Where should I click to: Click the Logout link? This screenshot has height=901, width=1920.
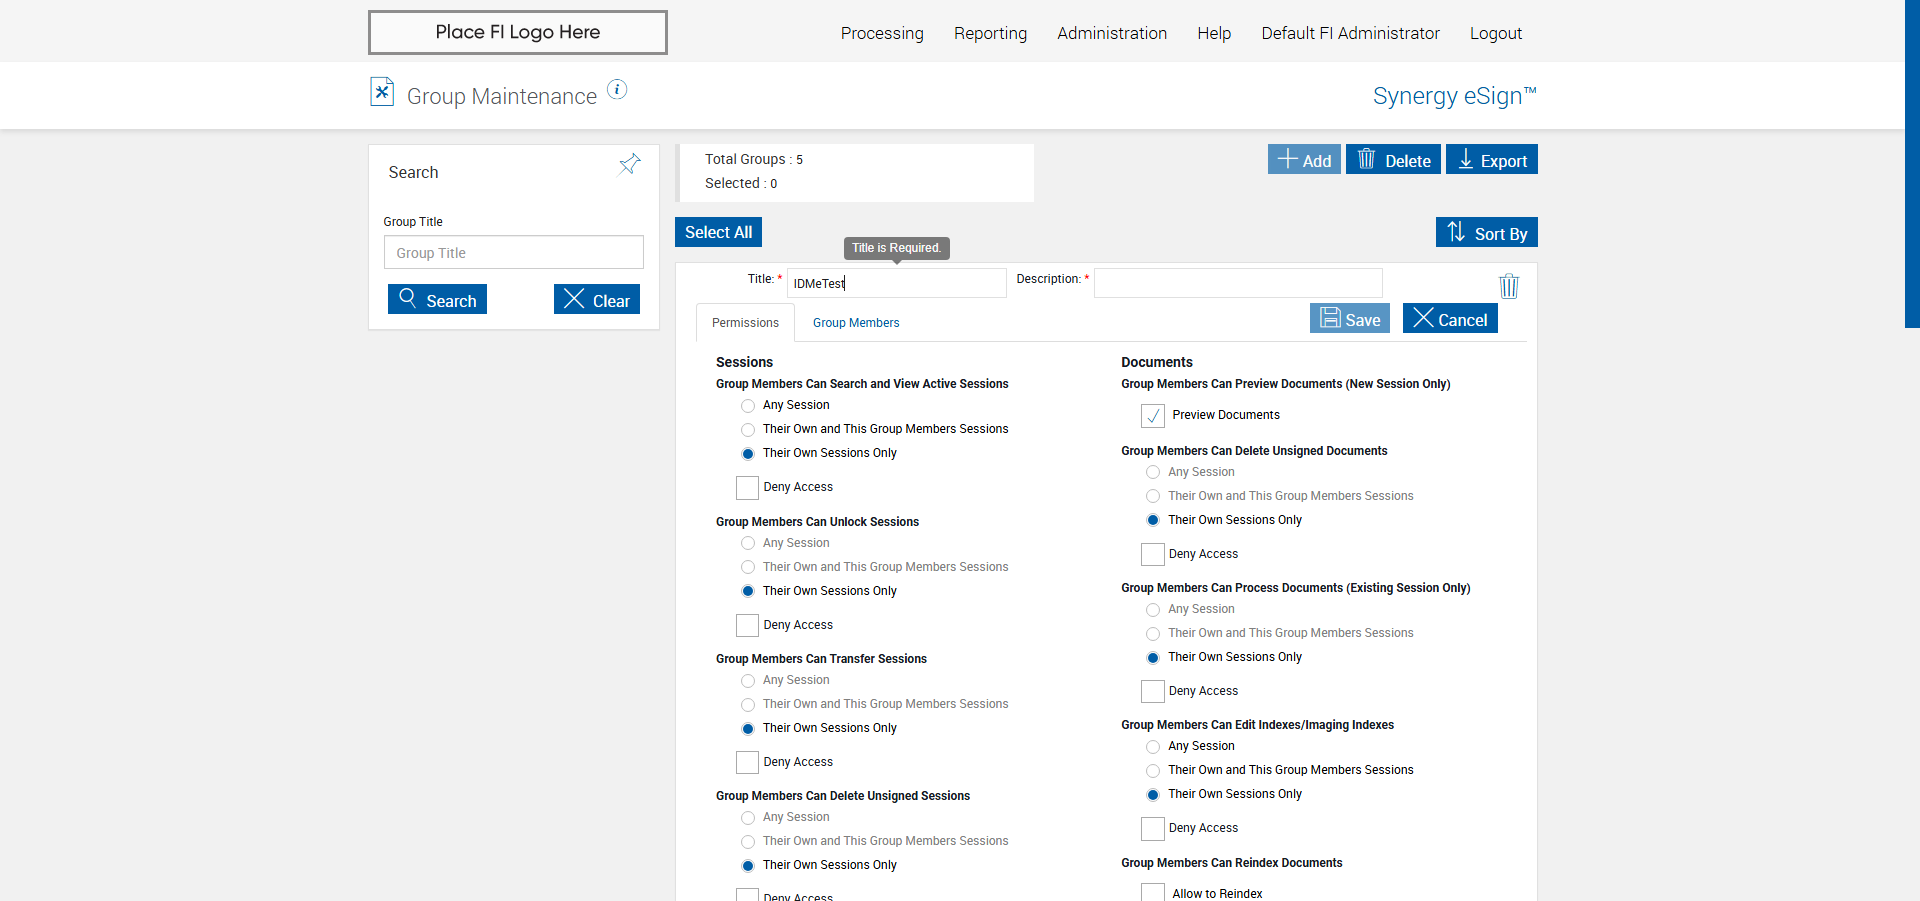point(1495,33)
